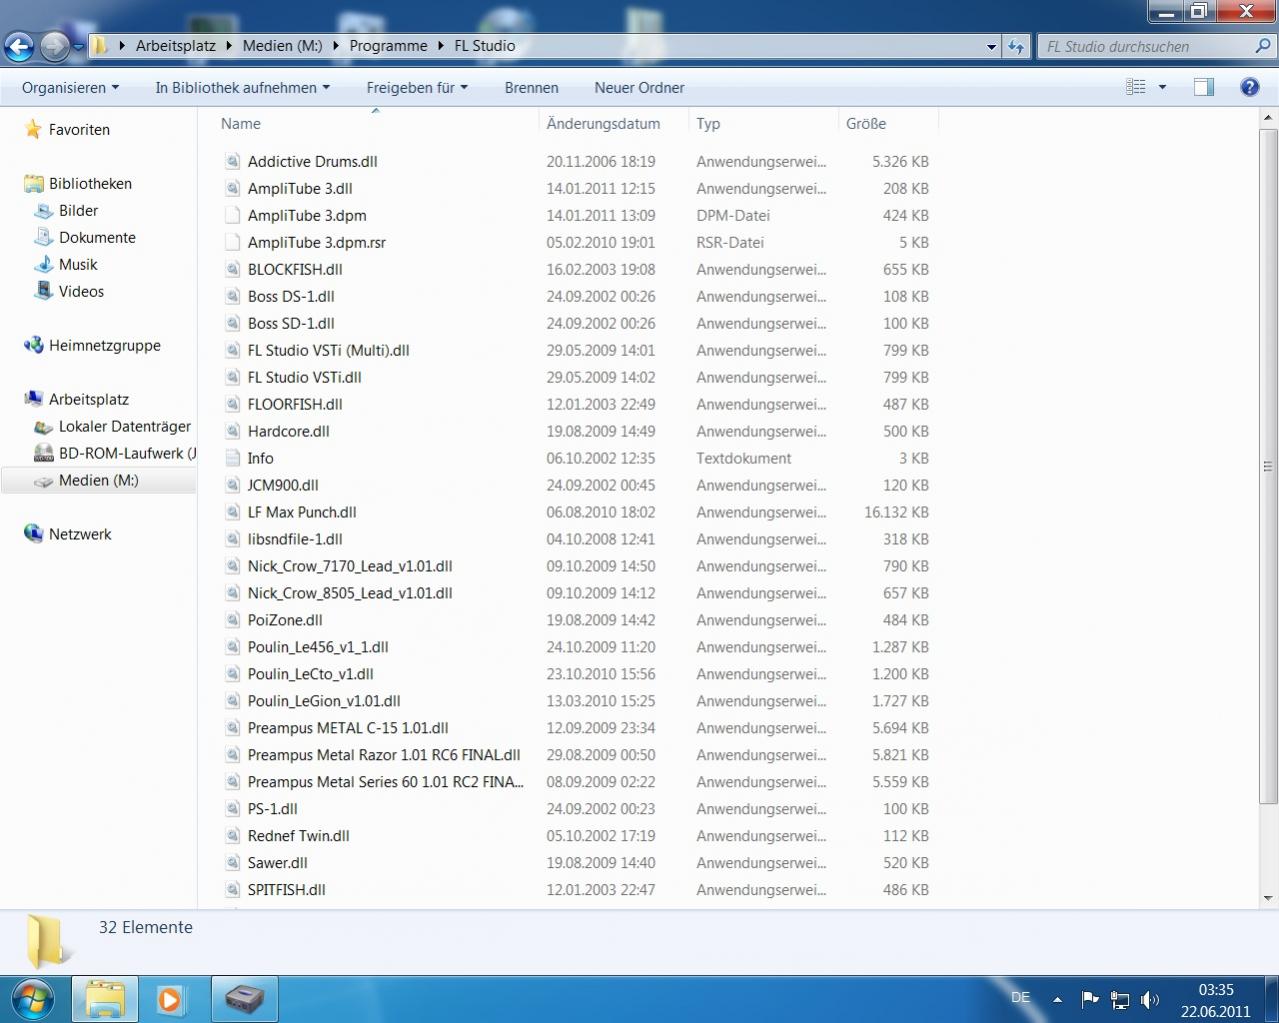
Task: Select JCM900.dll file
Action: tap(283, 485)
